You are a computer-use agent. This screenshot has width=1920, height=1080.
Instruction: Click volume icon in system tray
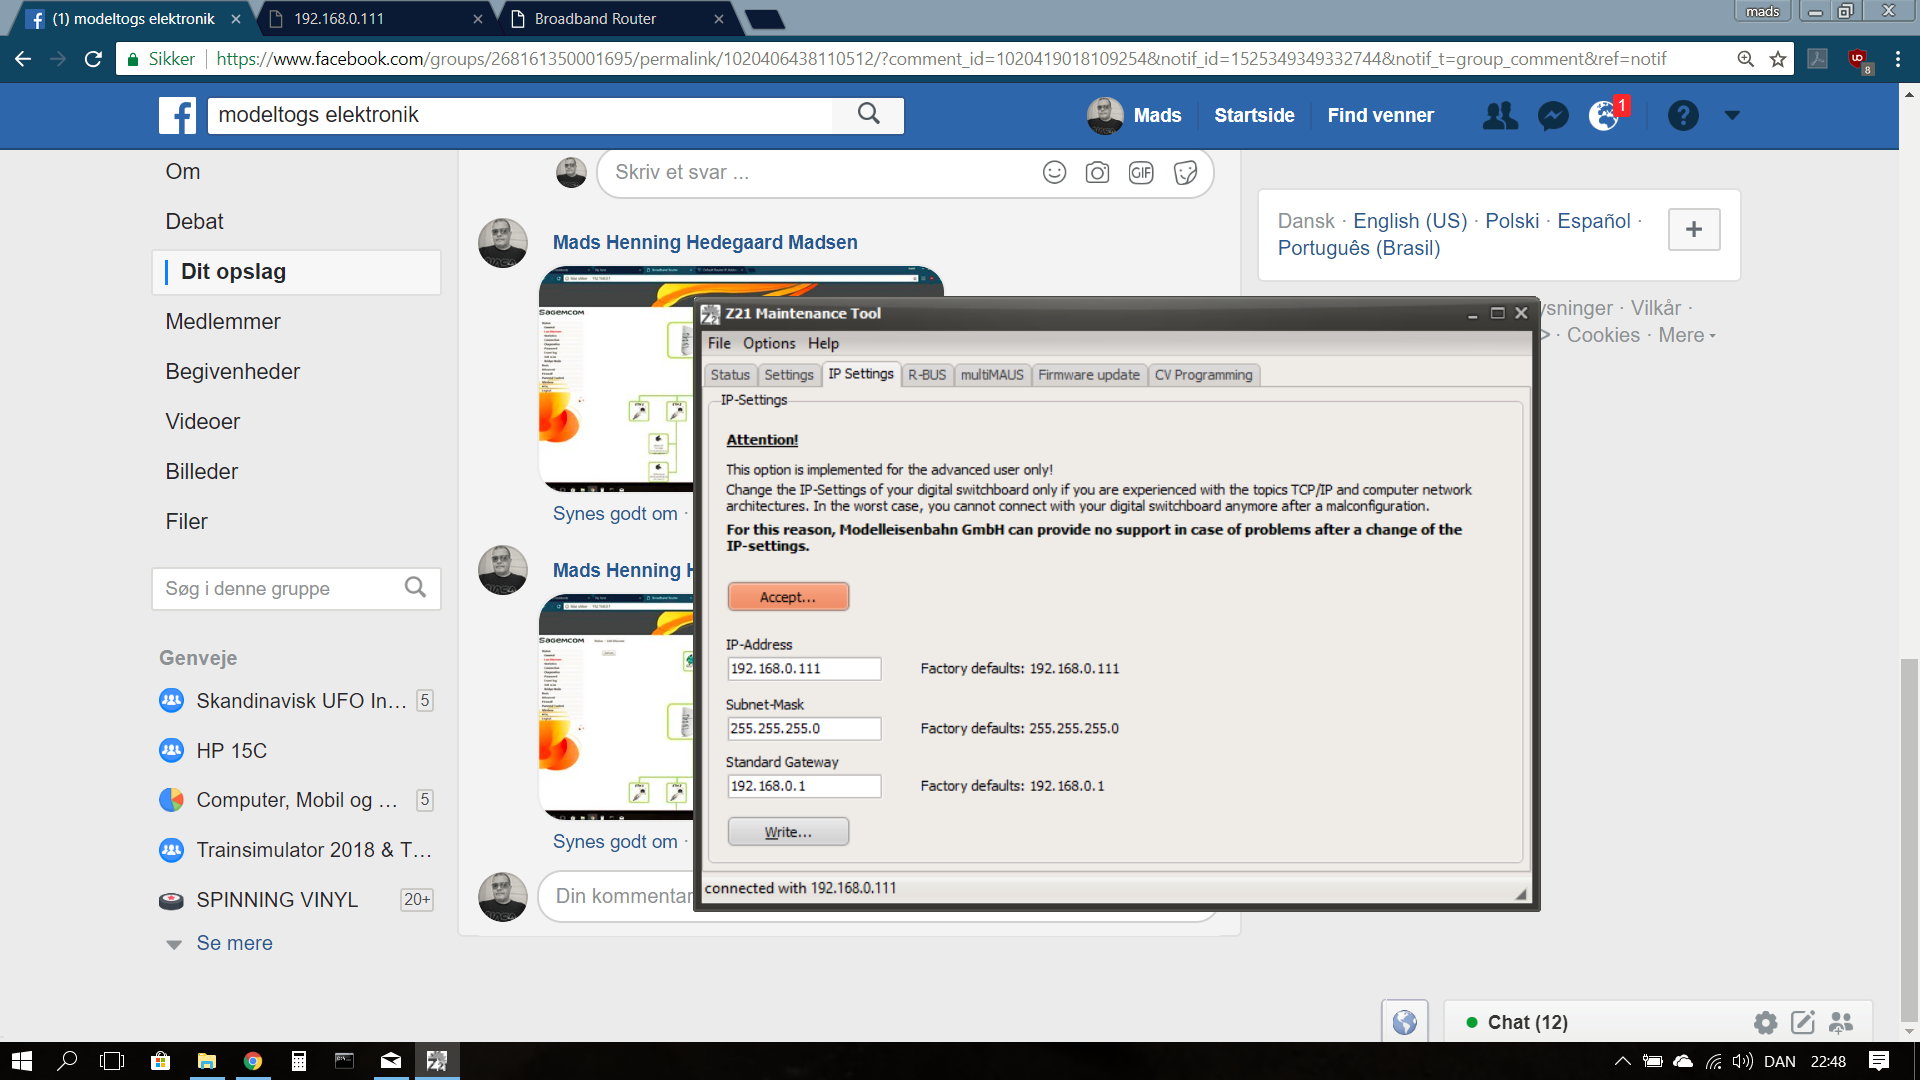[x=1743, y=1061]
